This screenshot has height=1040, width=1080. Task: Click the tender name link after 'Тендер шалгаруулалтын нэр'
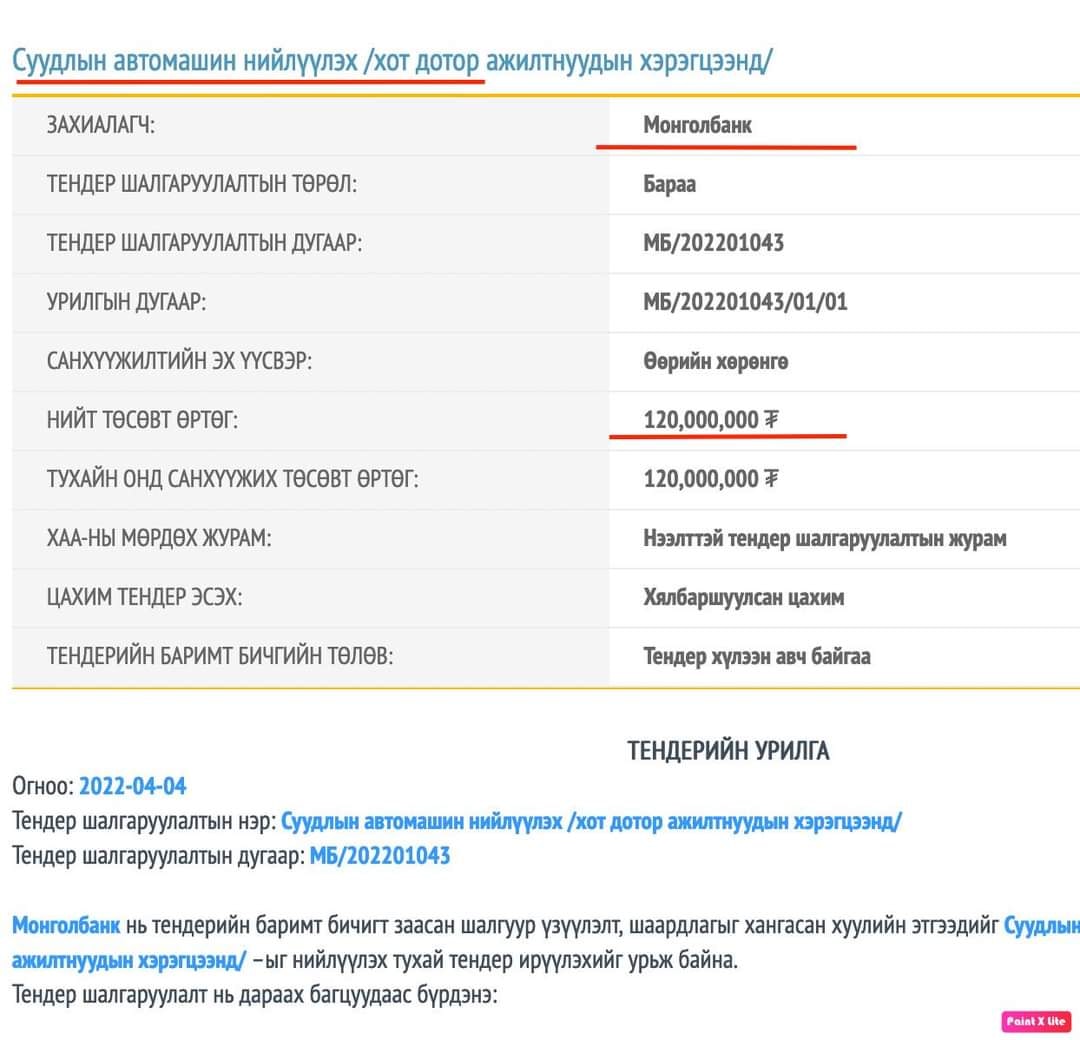tap(591, 822)
